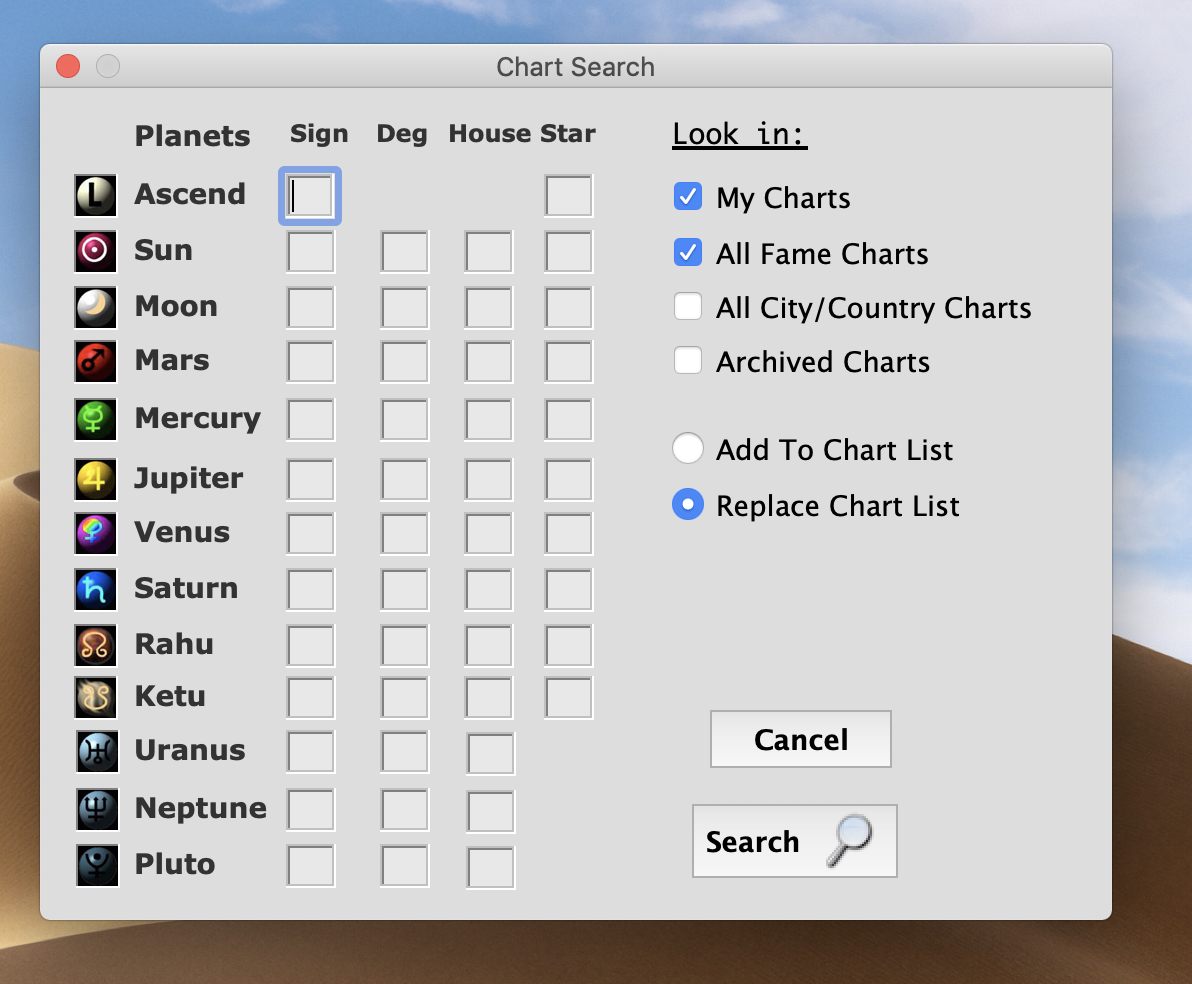Click the Neptune trident icon
1192x984 pixels.
point(97,809)
